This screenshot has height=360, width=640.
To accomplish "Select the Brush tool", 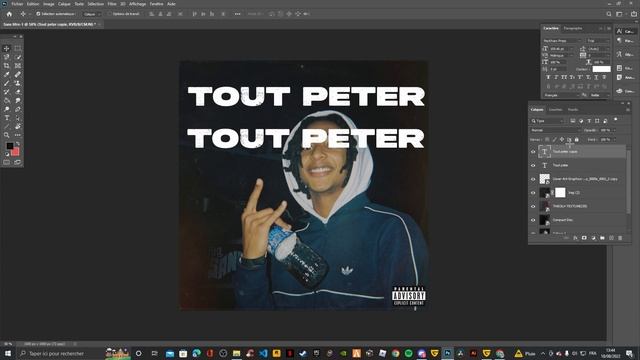I will [x=7, y=83].
